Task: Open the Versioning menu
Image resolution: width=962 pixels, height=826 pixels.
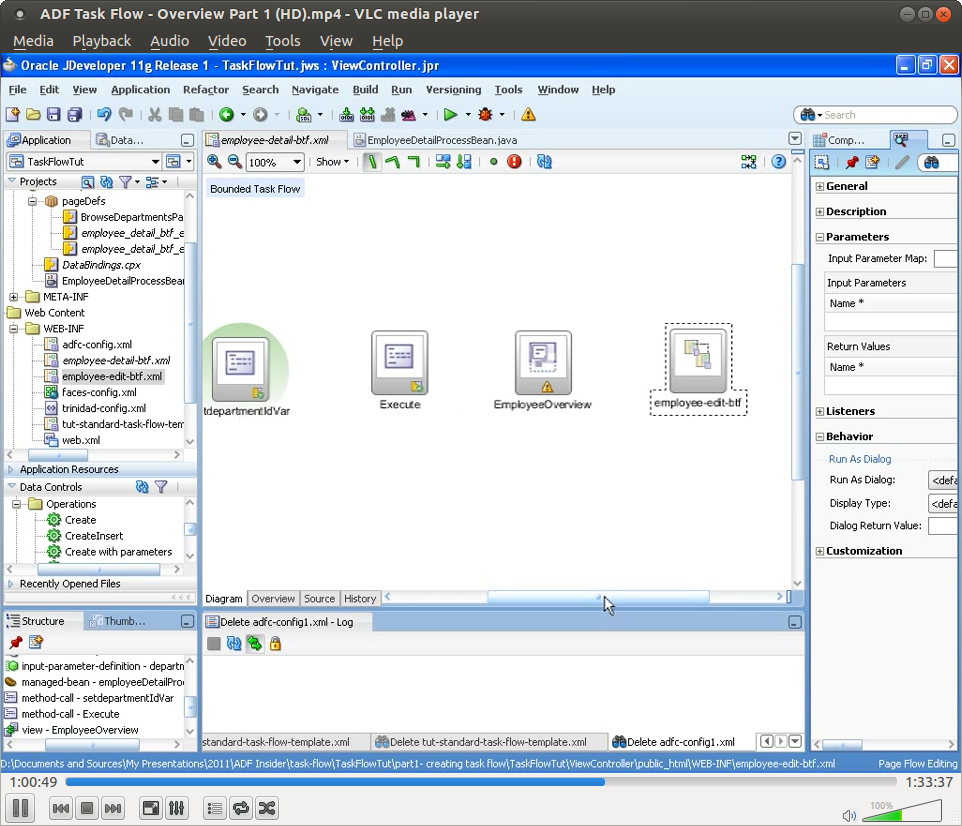Action: (x=453, y=89)
